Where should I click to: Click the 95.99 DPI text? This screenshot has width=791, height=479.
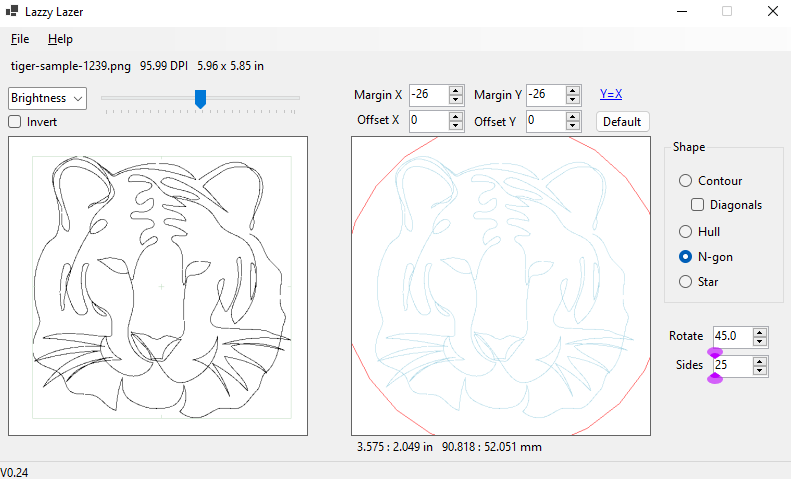coord(164,66)
